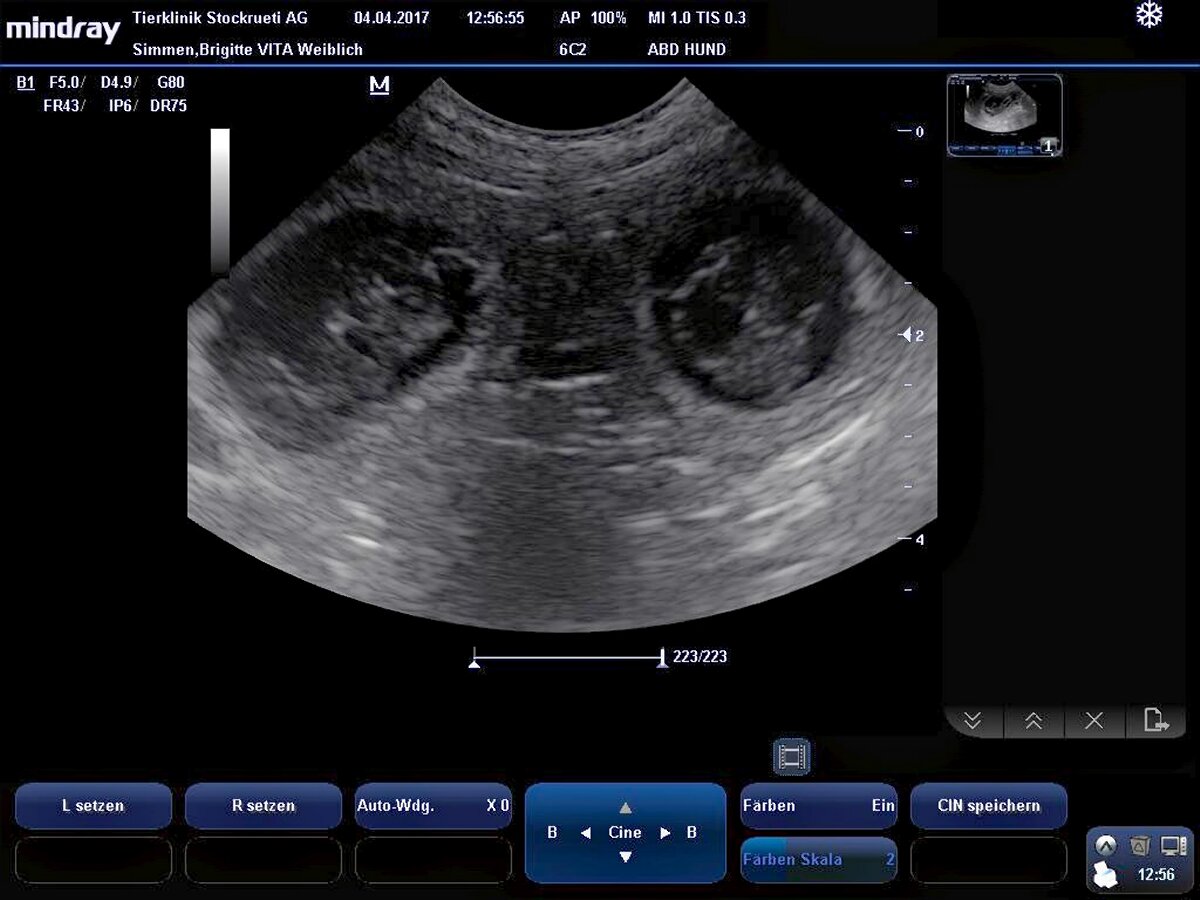Toggle the Färben Ein setting

pos(818,805)
